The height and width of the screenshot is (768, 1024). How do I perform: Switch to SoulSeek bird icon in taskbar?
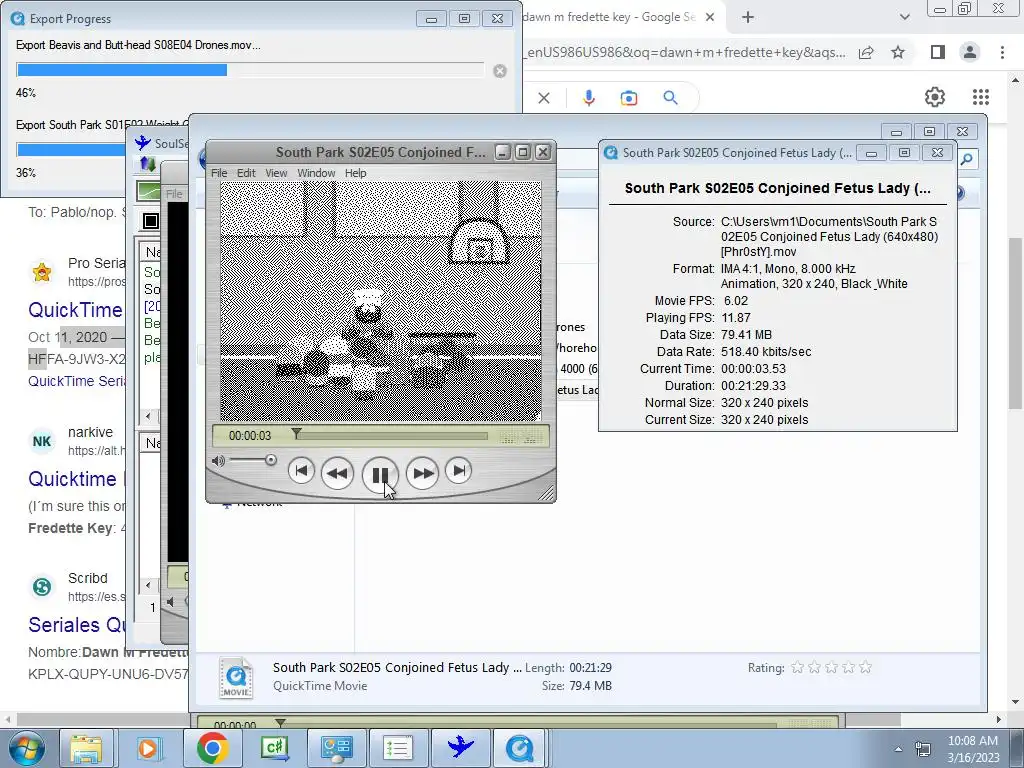click(460, 748)
